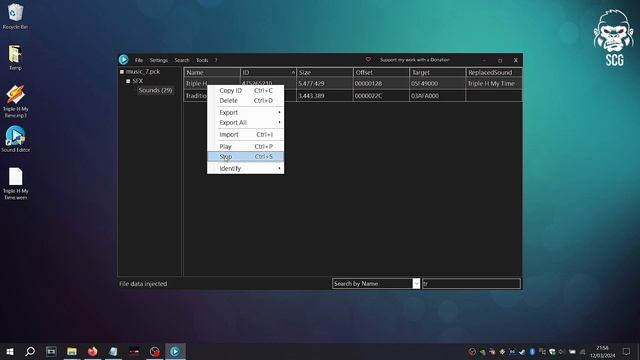Viewport: 640px width, 360px height.
Task: Open the Export submenu
Action: click(x=246, y=112)
